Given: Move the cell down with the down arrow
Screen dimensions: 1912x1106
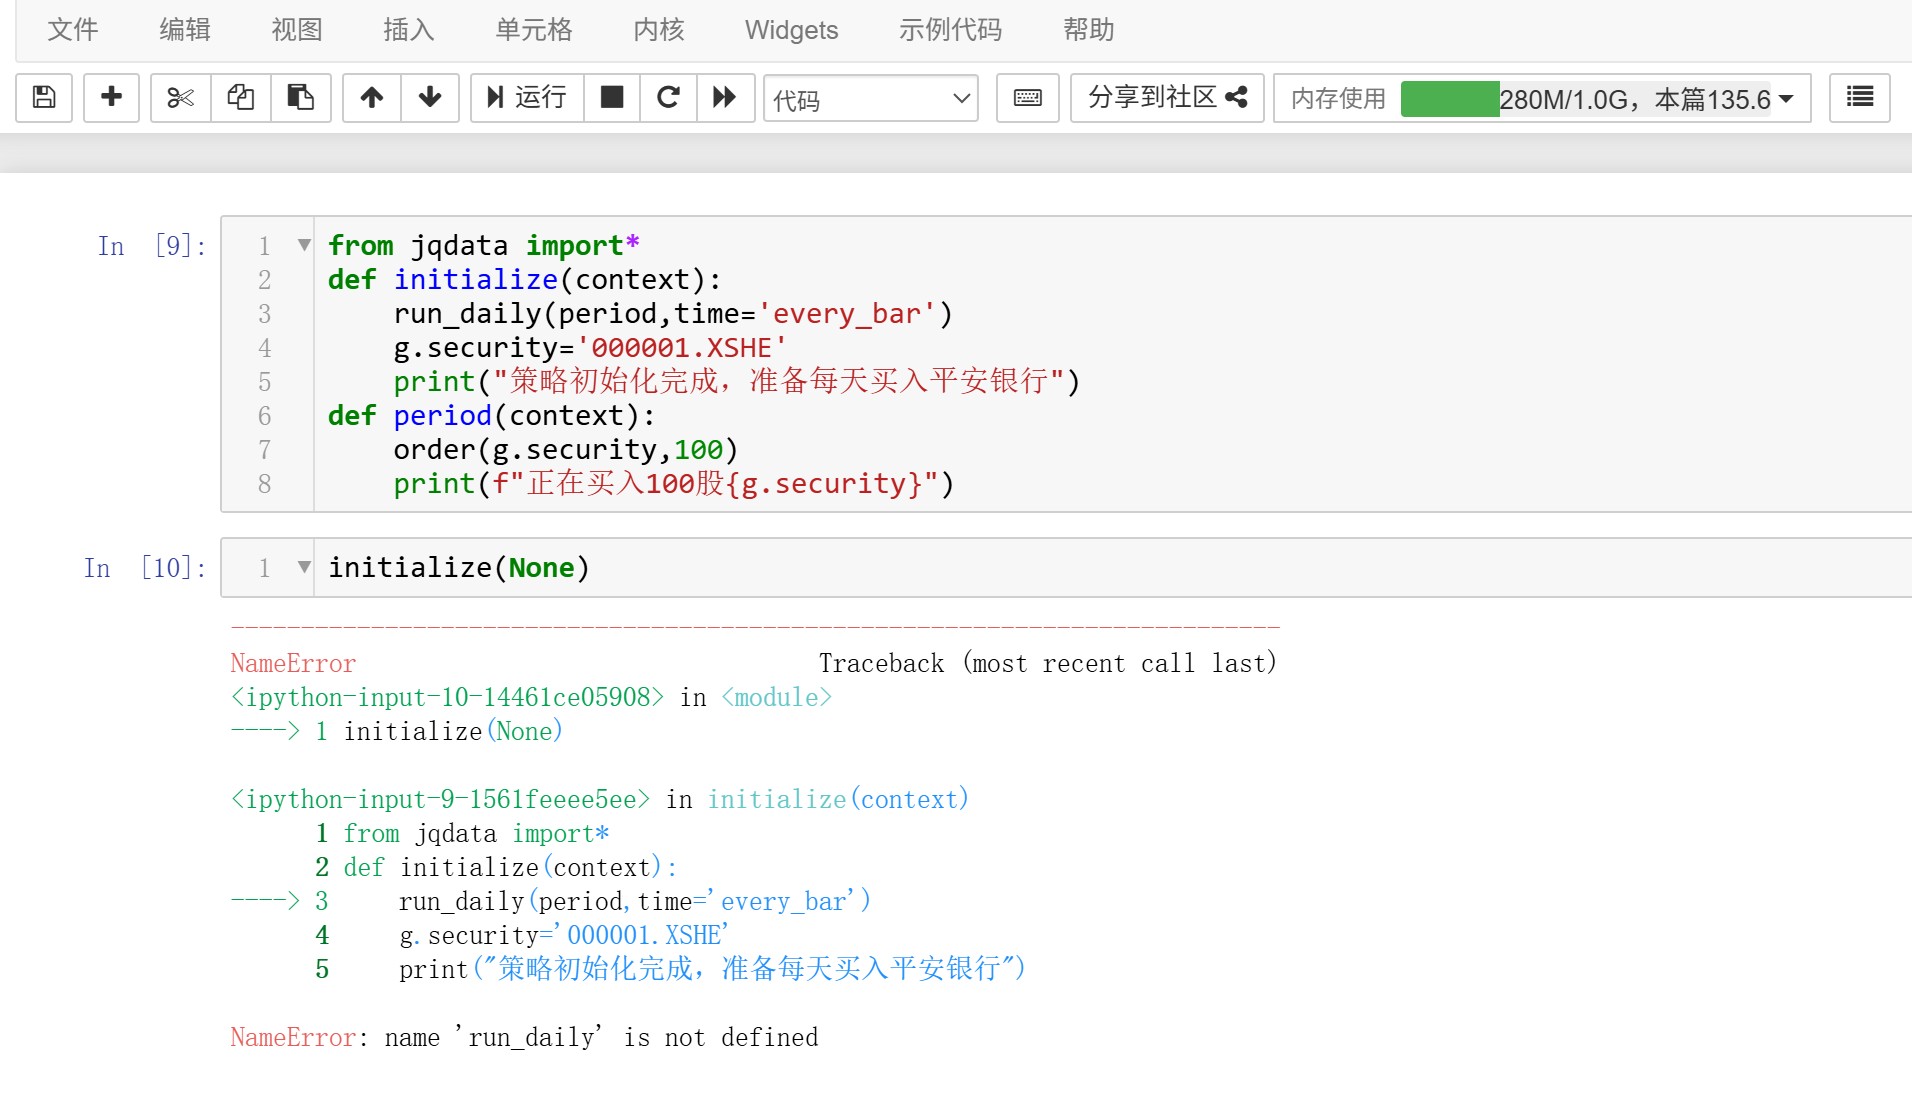Looking at the screenshot, I should tap(430, 97).
